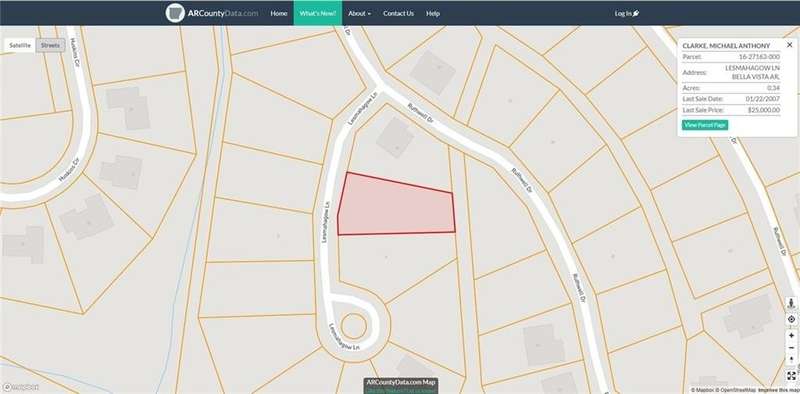The width and height of the screenshot is (800, 394).
Task: Open the Help page
Action: point(433,13)
